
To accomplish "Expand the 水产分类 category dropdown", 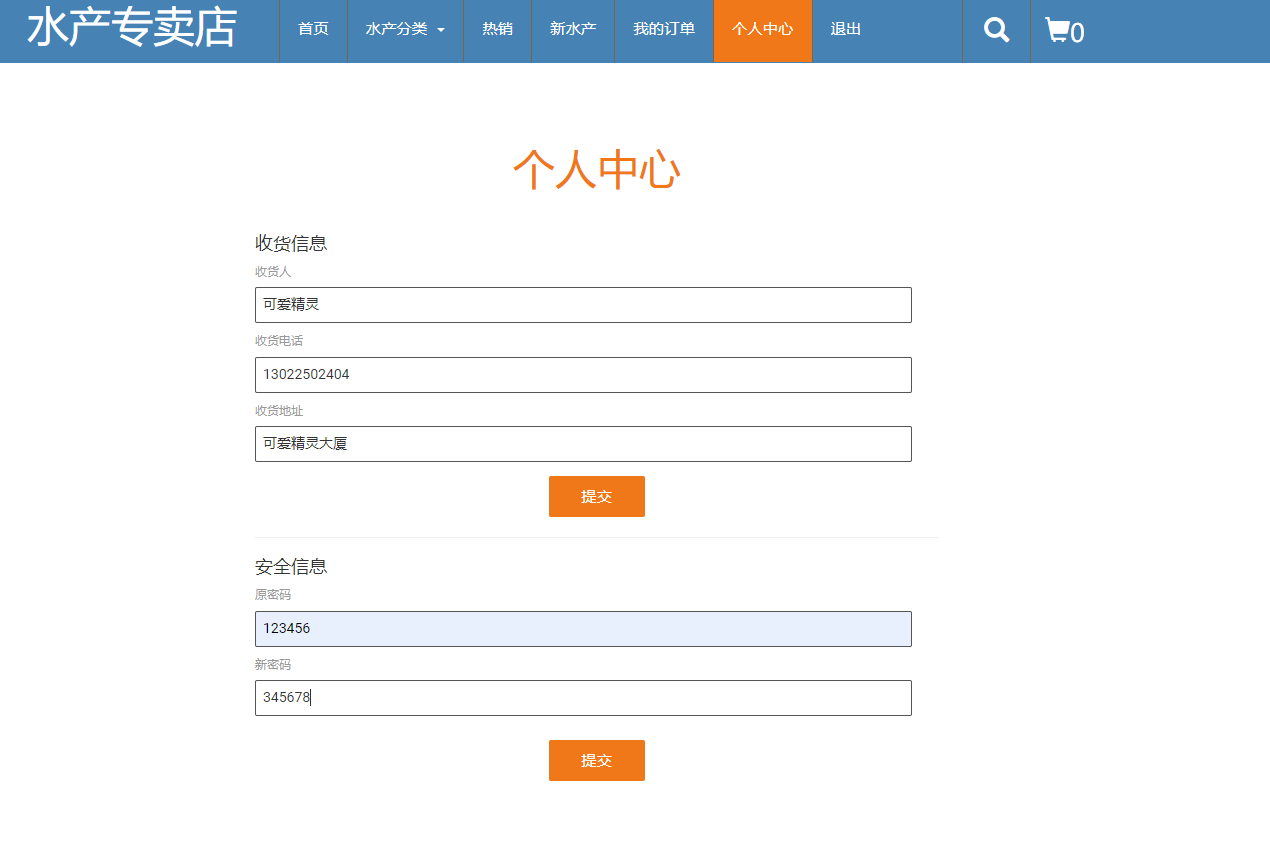I will [397, 29].
